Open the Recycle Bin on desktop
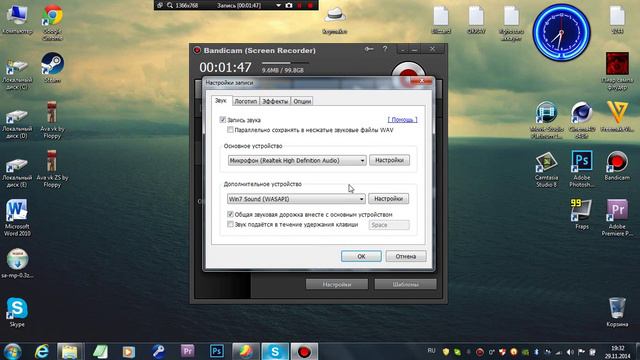This screenshot has width=640, height=360. pos(617,312)
